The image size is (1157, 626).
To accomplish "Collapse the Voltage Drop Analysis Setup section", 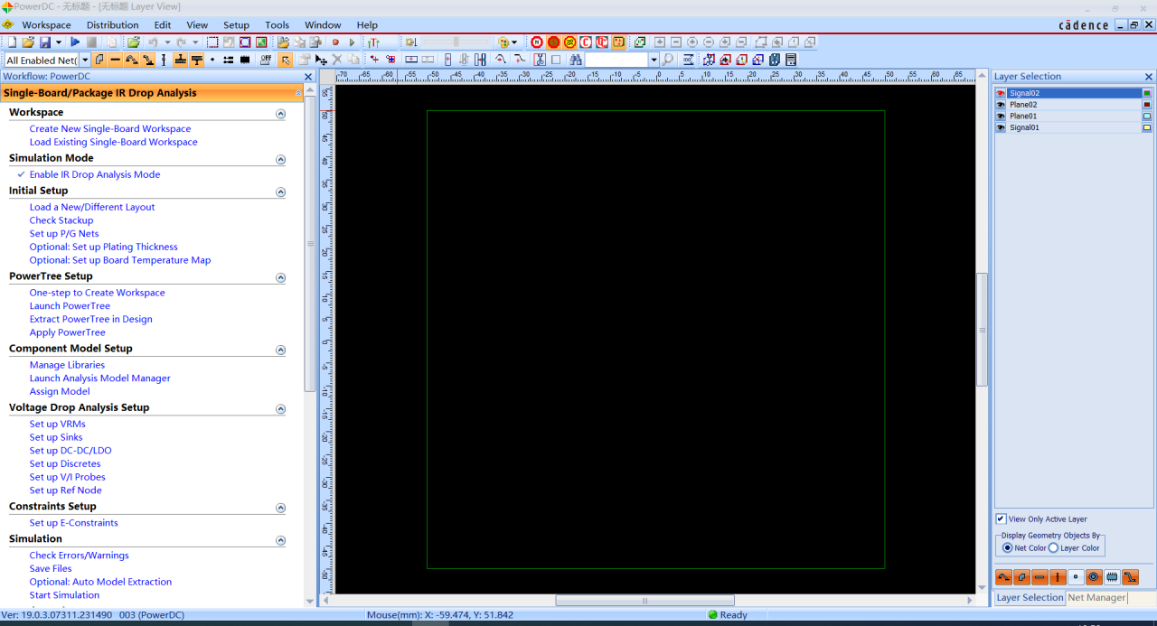I will pos(280,409).
